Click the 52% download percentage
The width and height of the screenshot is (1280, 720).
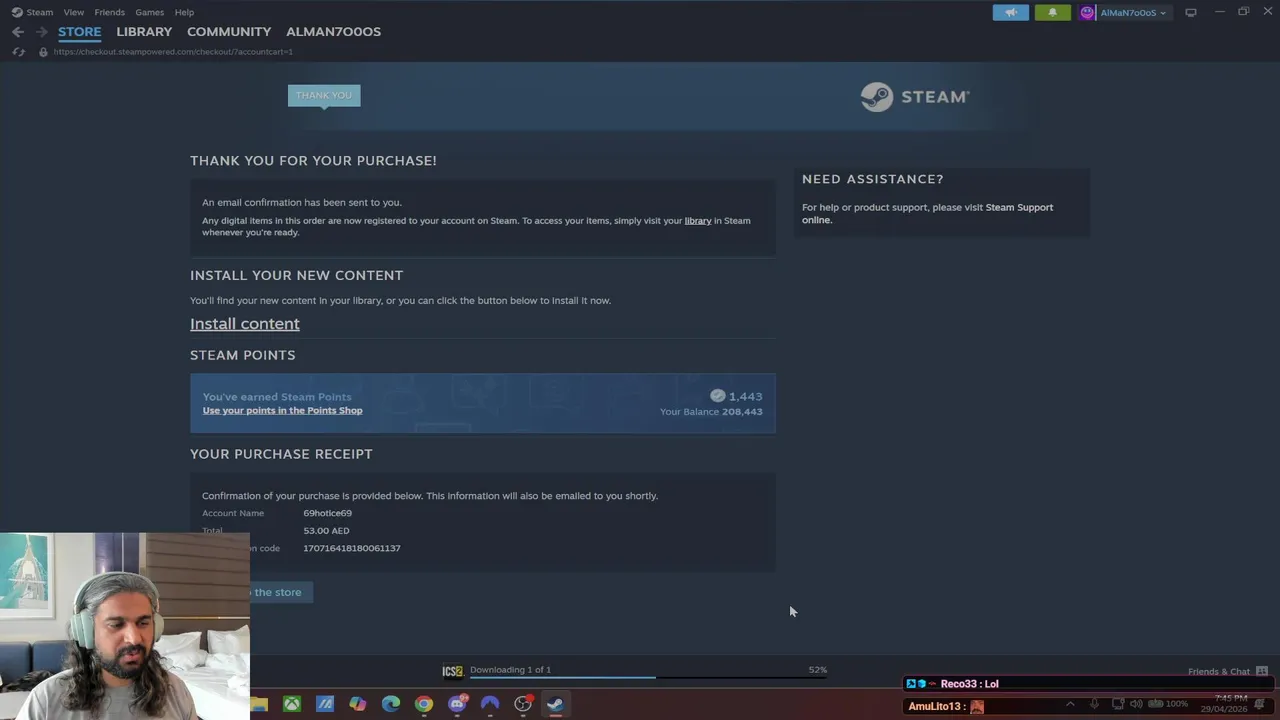tap(818, 670)
